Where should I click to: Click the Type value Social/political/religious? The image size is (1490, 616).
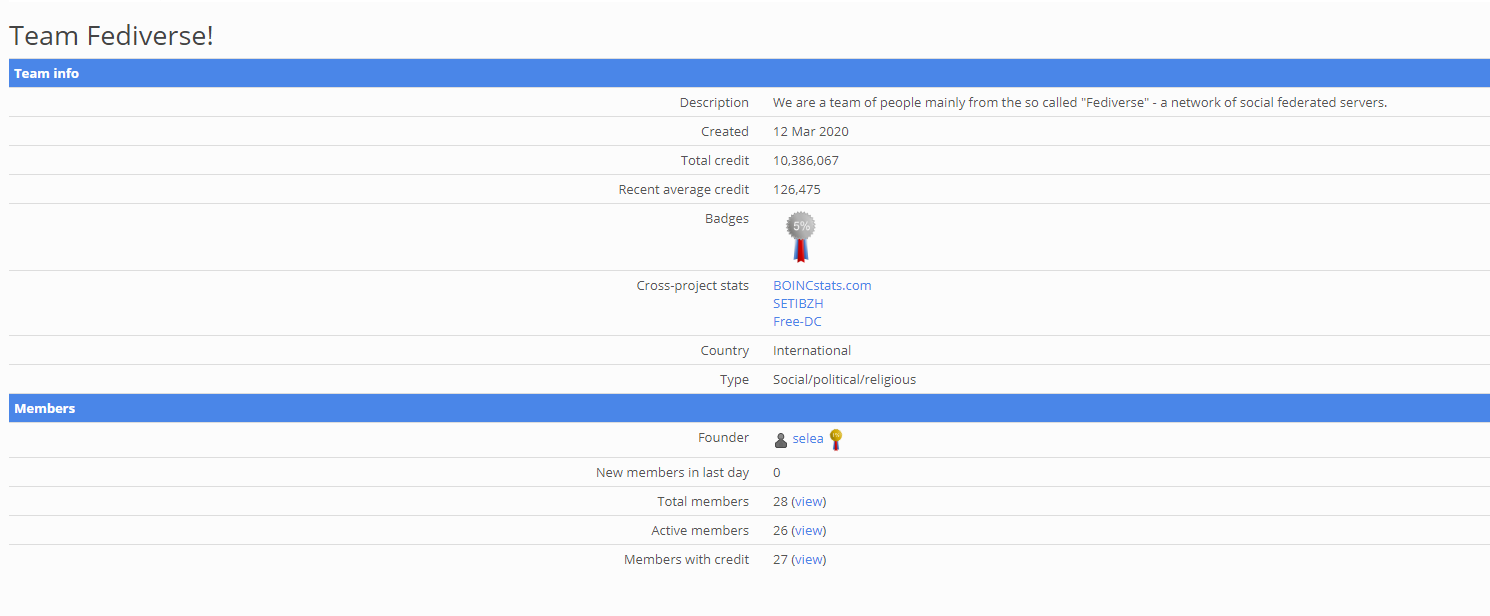(844, 379)
